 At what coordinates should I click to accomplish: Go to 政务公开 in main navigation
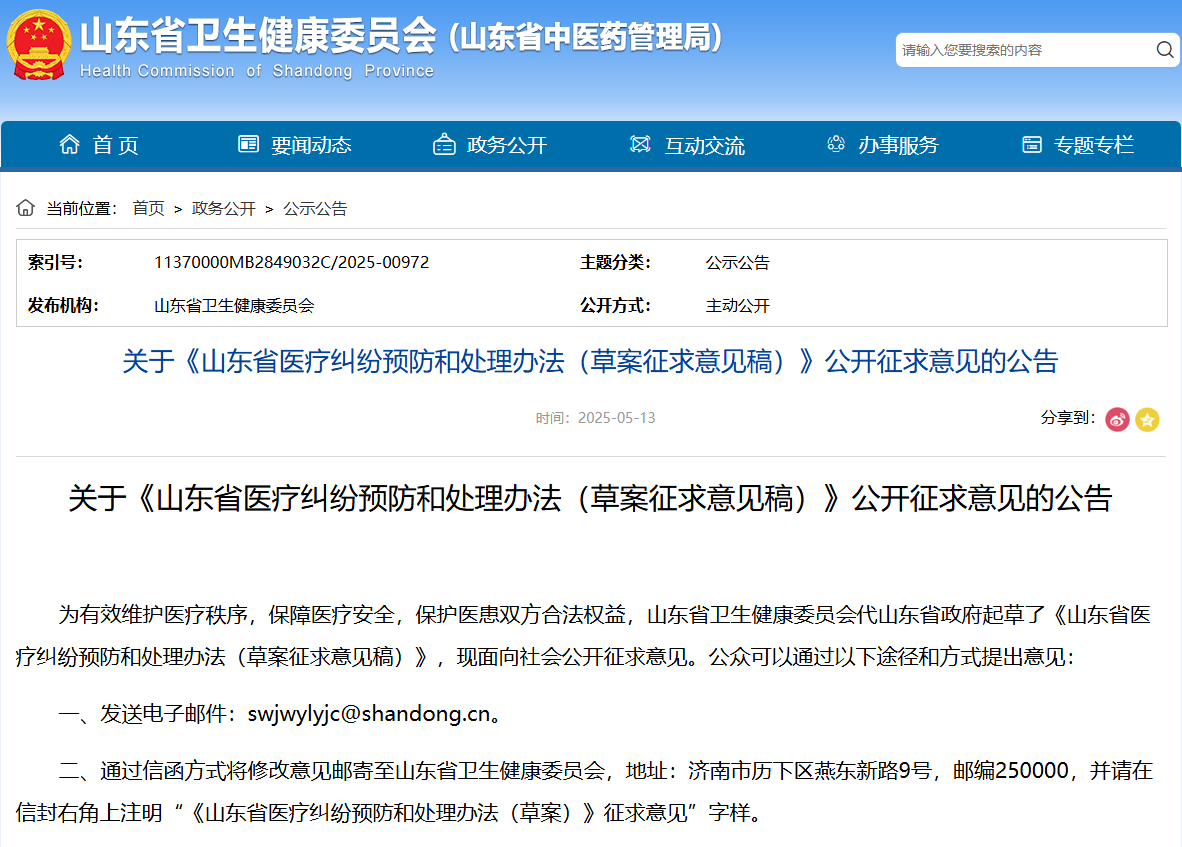click(507, 145)
